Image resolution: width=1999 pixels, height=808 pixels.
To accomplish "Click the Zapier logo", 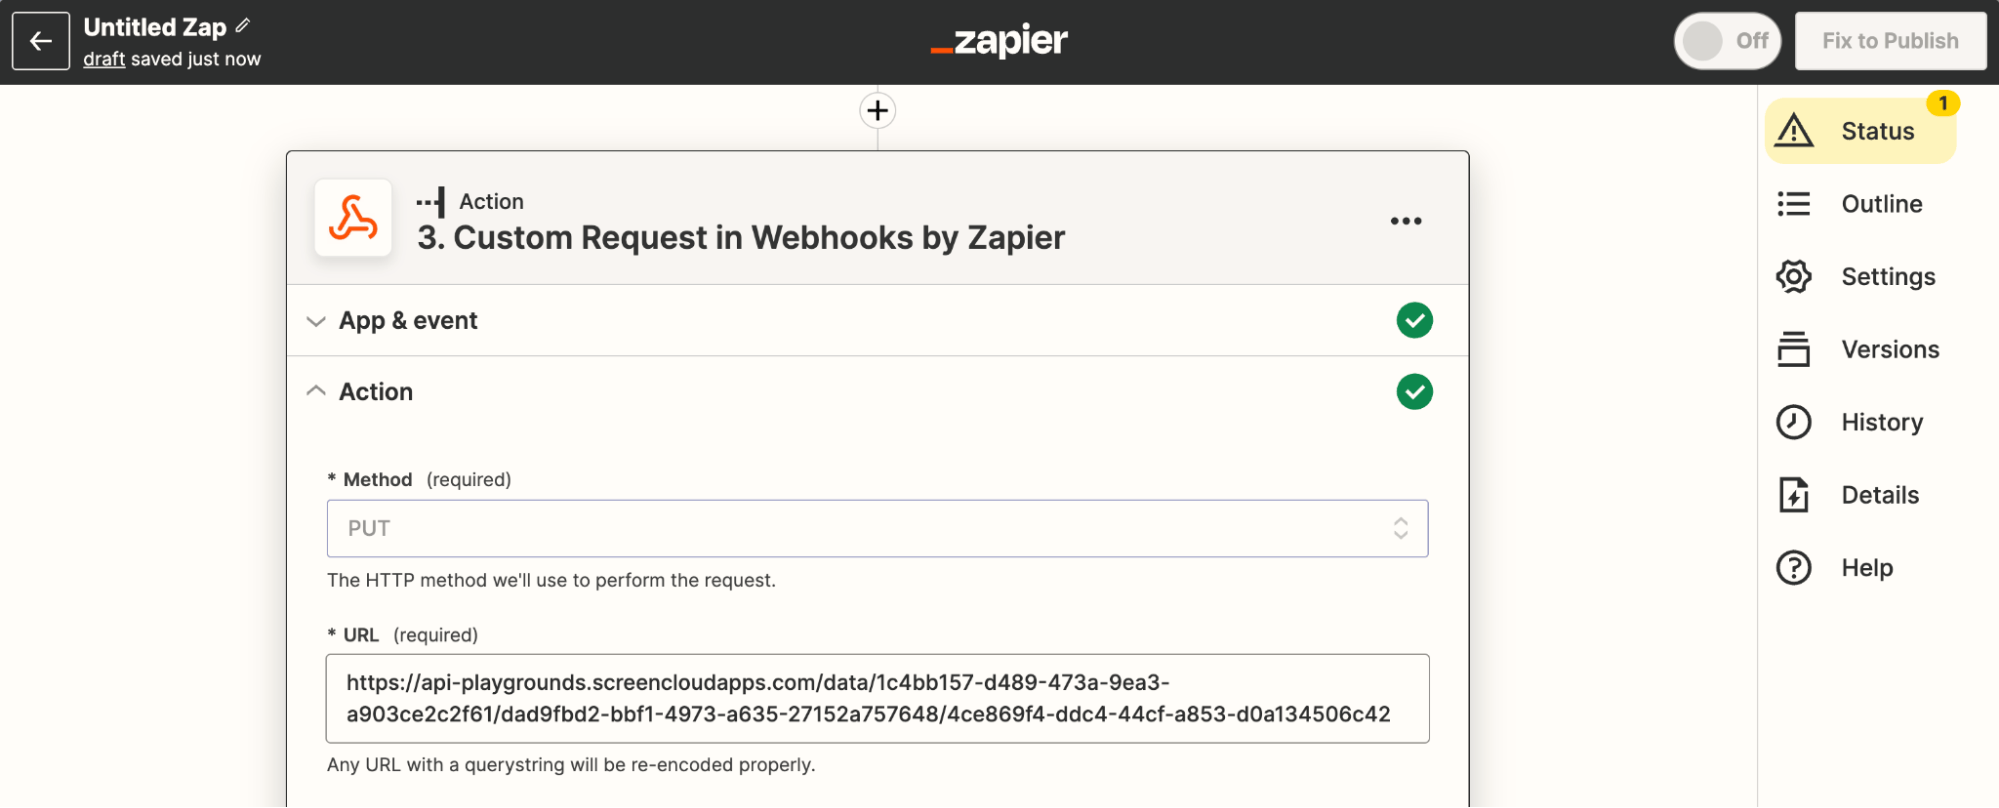I will 999,41.
